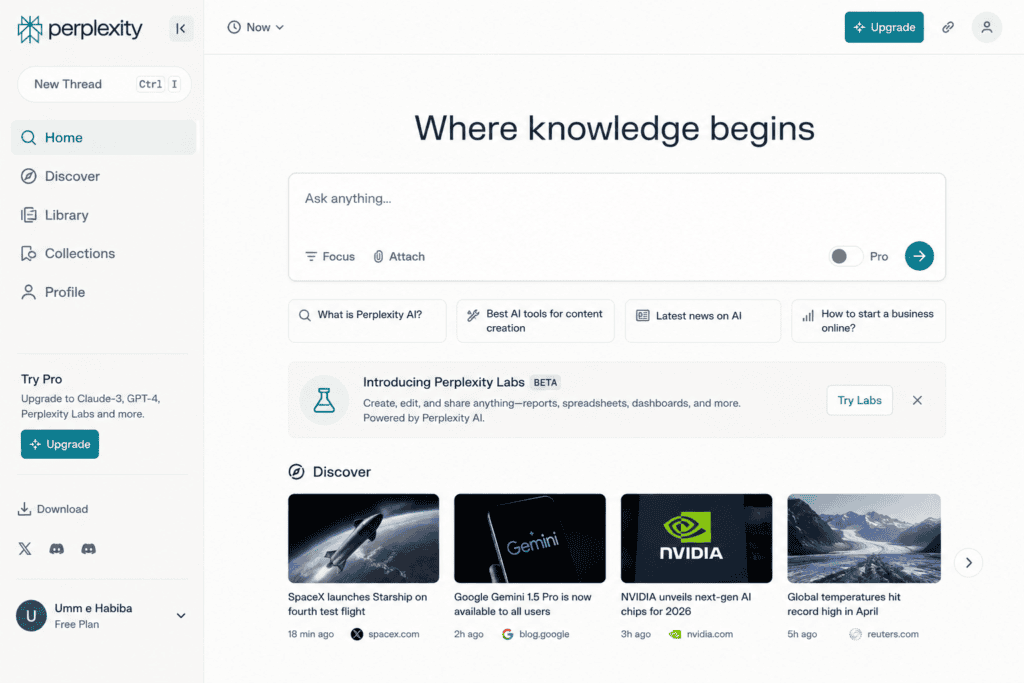This screenshot has height=683, width=1024.
Task: Click the blog.google source icon
Action: tap(507, 634)
